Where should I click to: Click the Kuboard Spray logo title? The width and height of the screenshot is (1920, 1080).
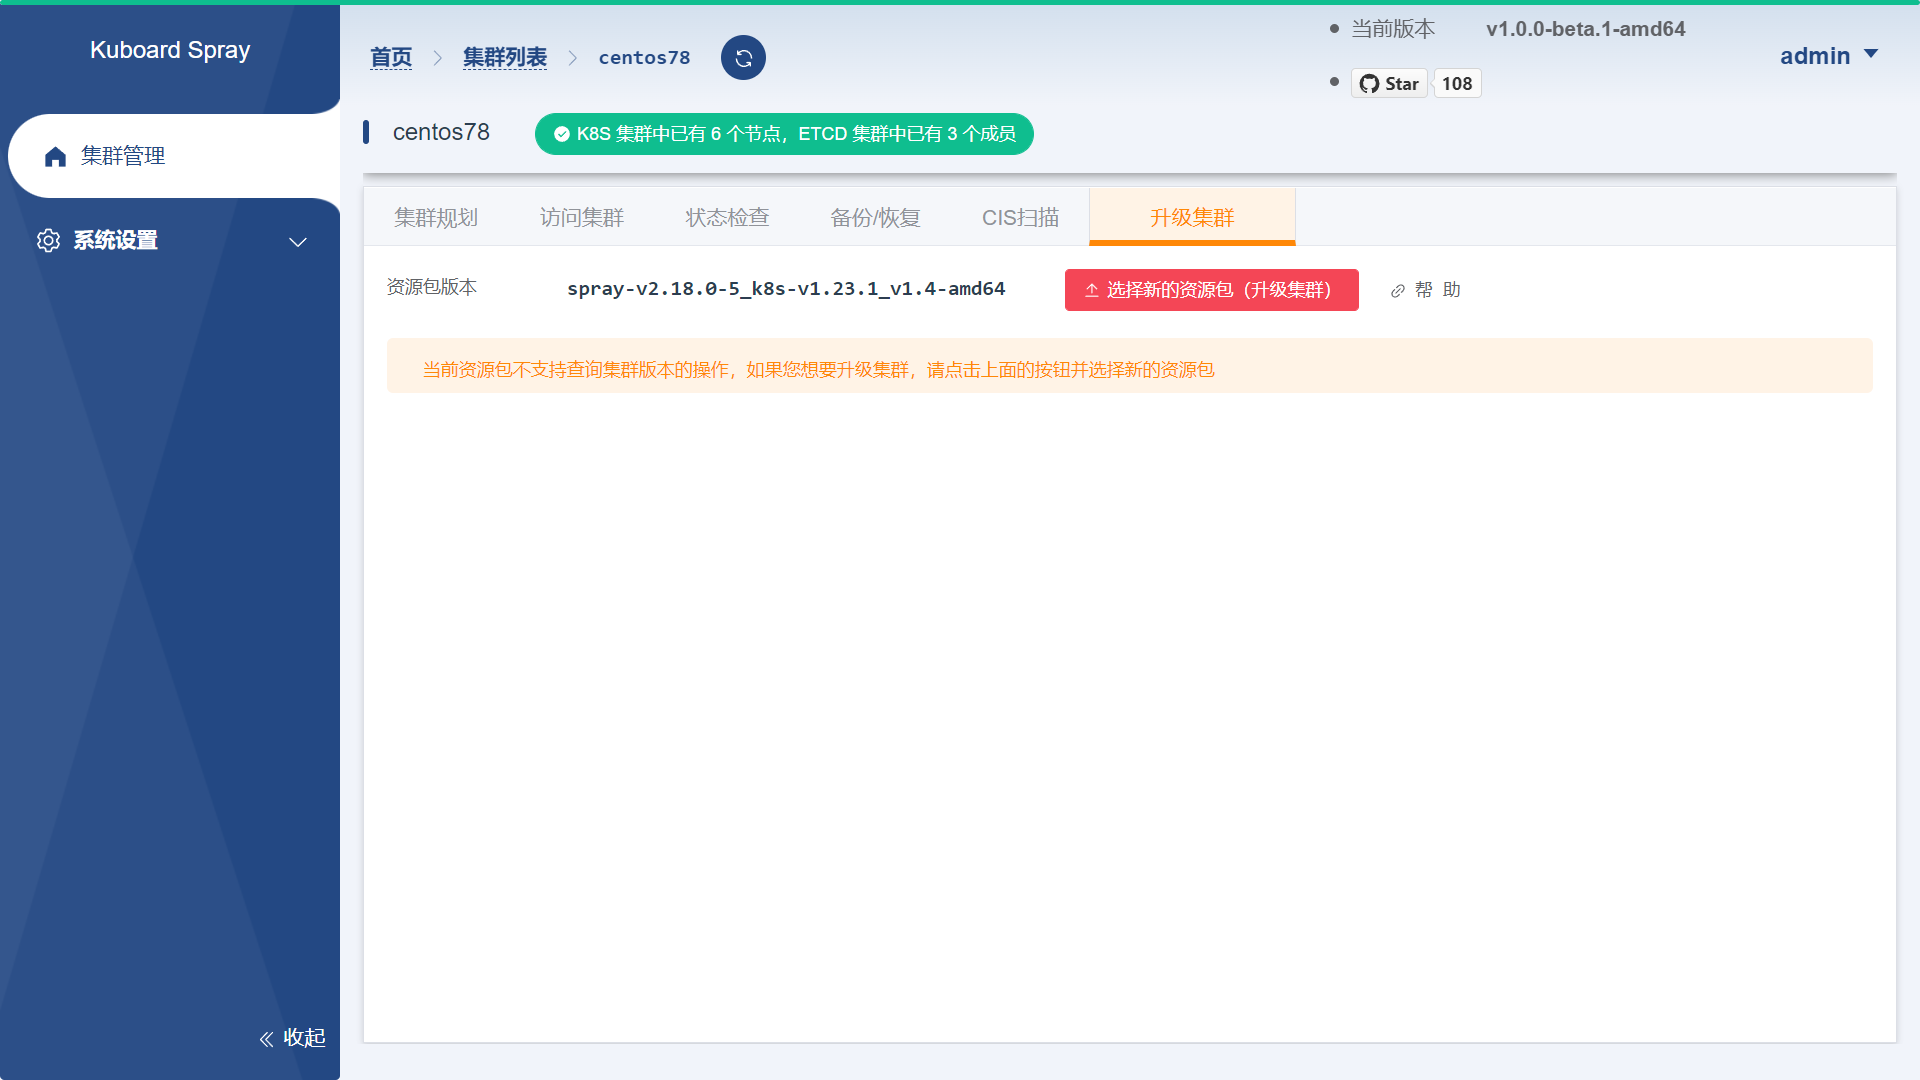point(170,50)
